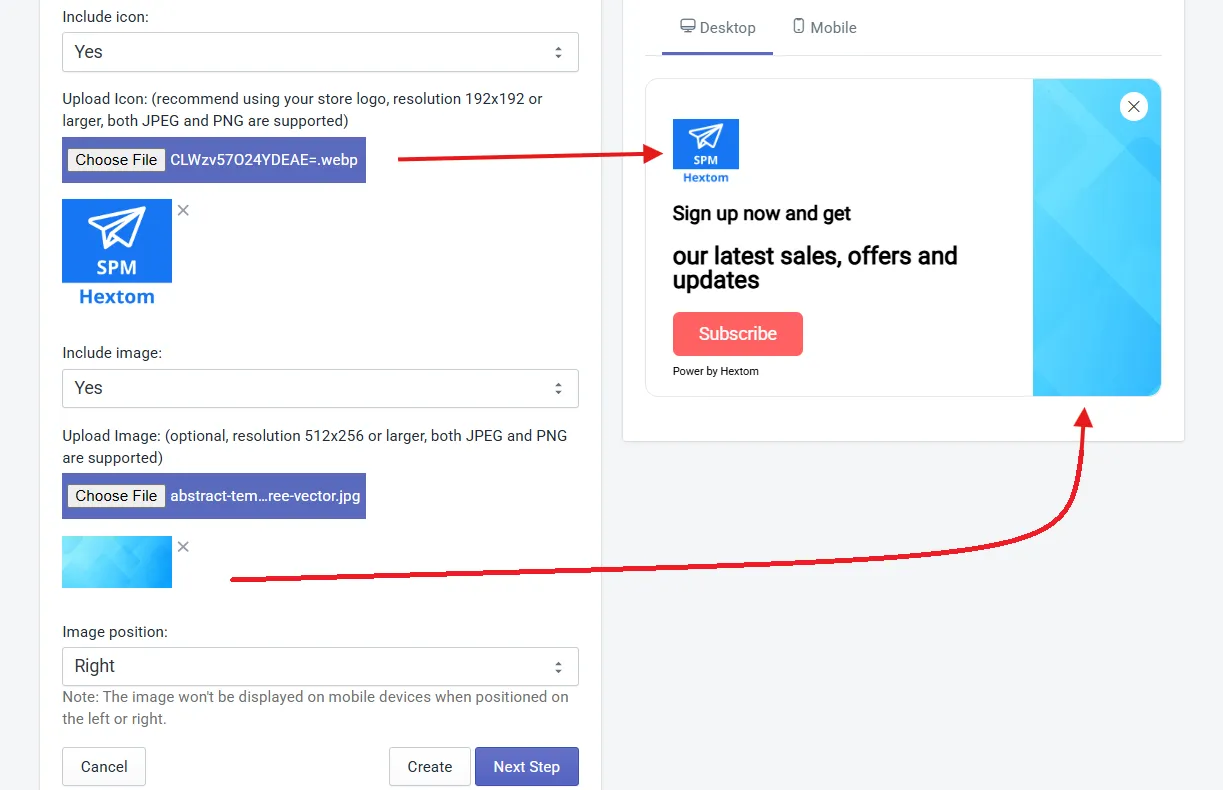Click the Cancel button
This screenshot has height=790, width=1223.
104,767
